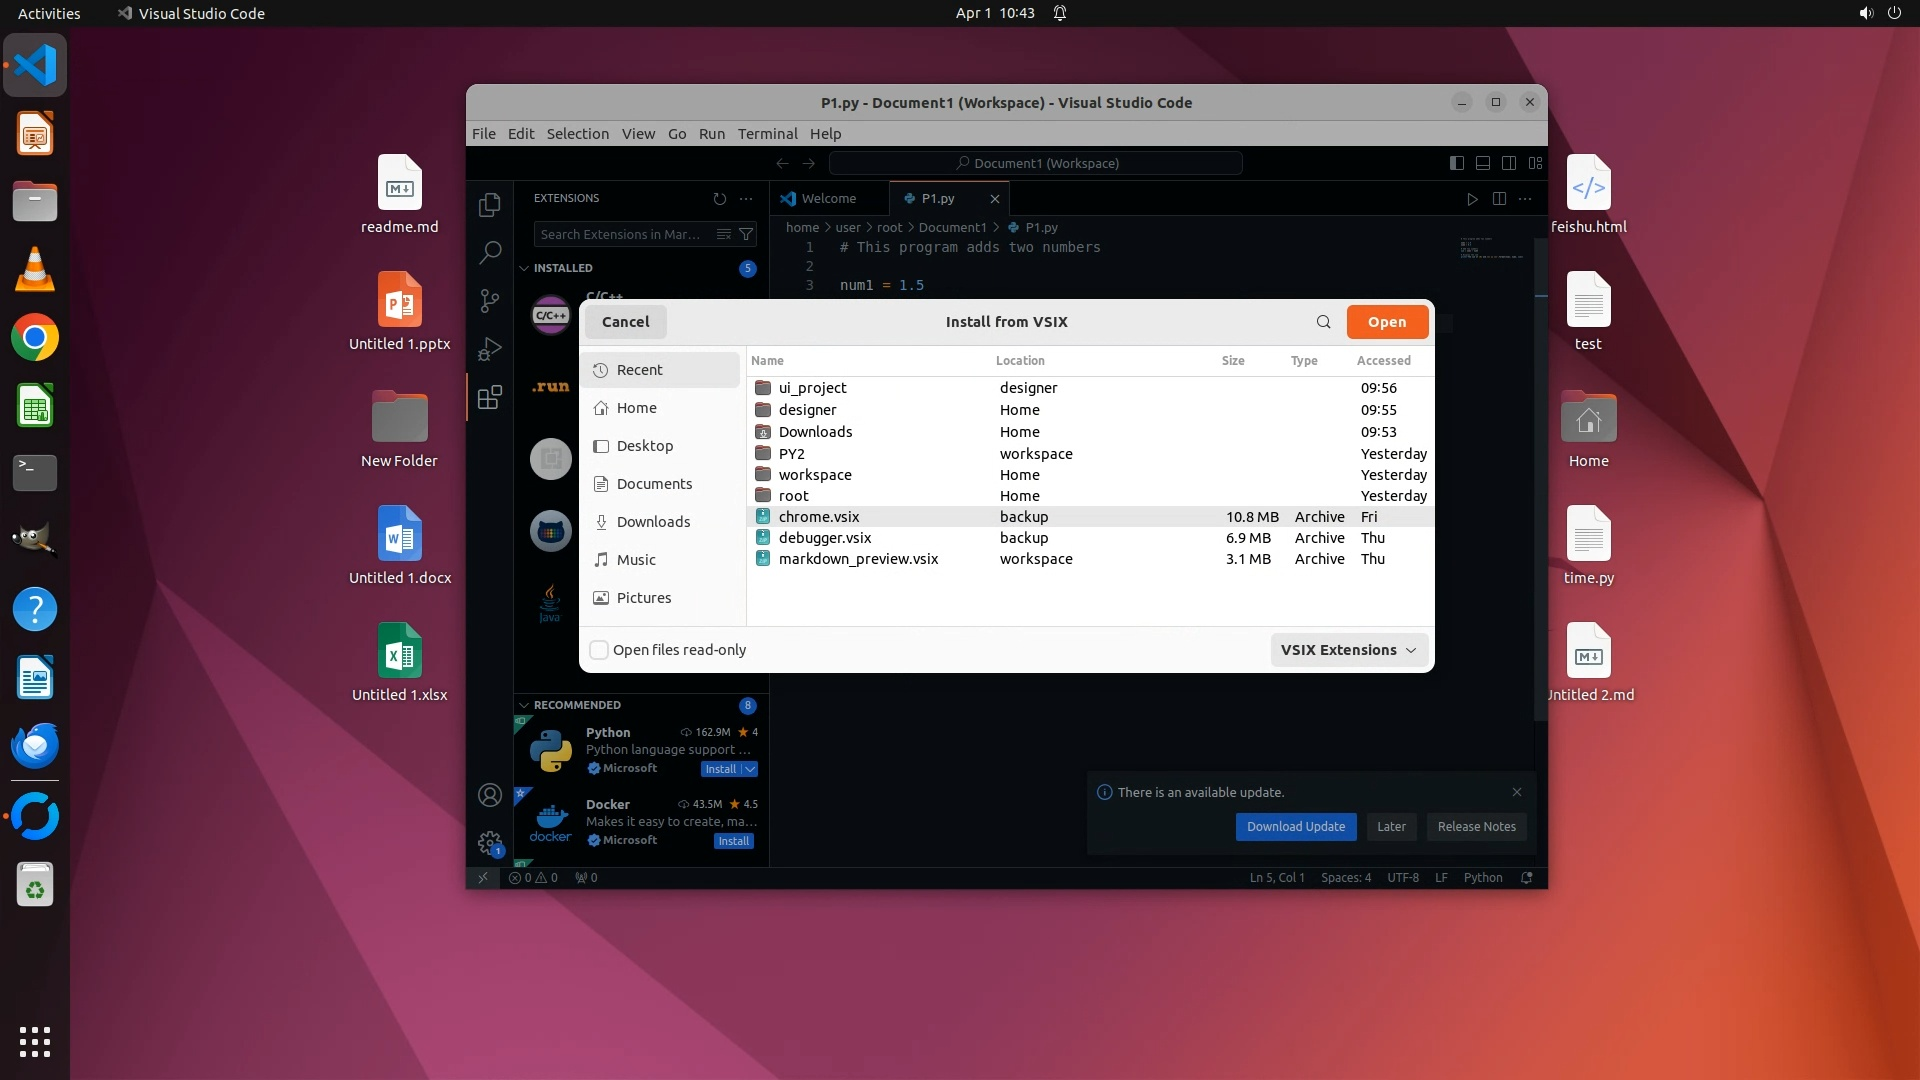
Task: Refresh the extensions list
Action: [719, 199]
